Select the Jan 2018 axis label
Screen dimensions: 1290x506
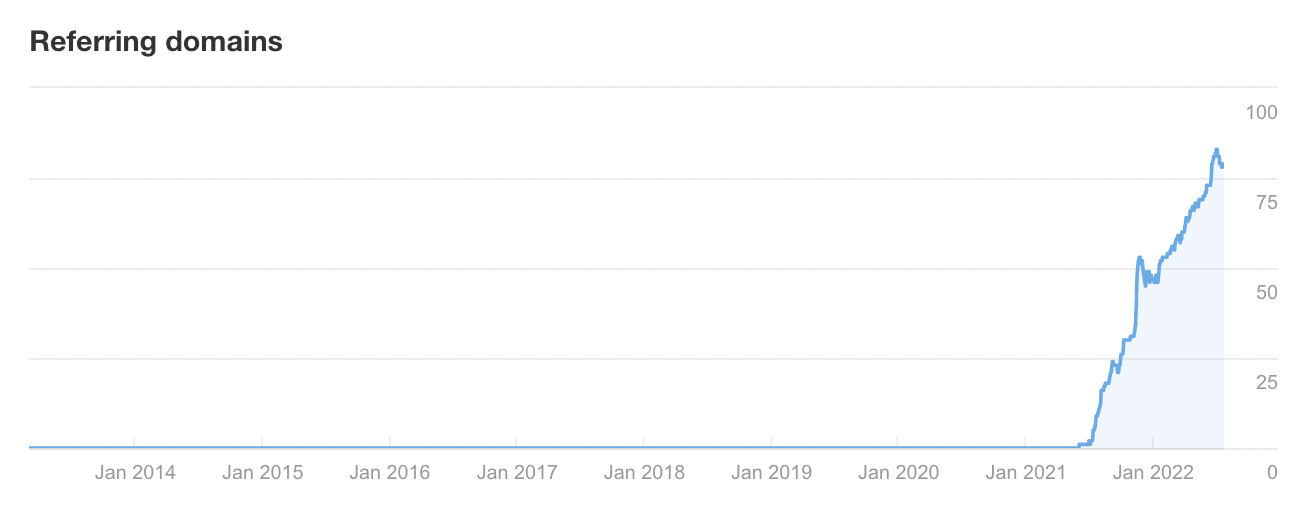click(644, 473)
